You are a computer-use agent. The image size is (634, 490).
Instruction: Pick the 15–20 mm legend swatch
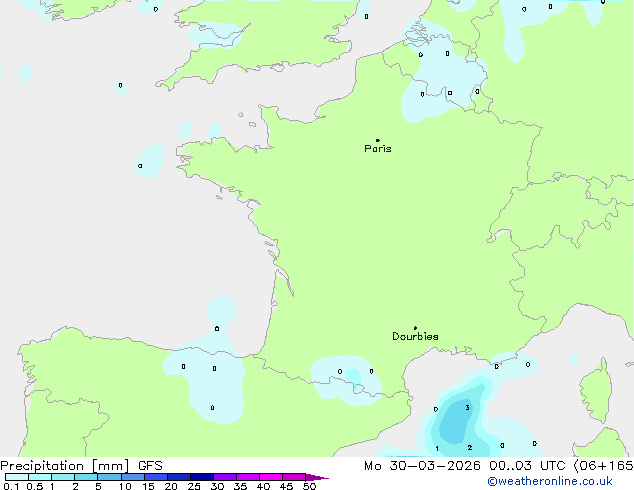click(x=155, y=477)
